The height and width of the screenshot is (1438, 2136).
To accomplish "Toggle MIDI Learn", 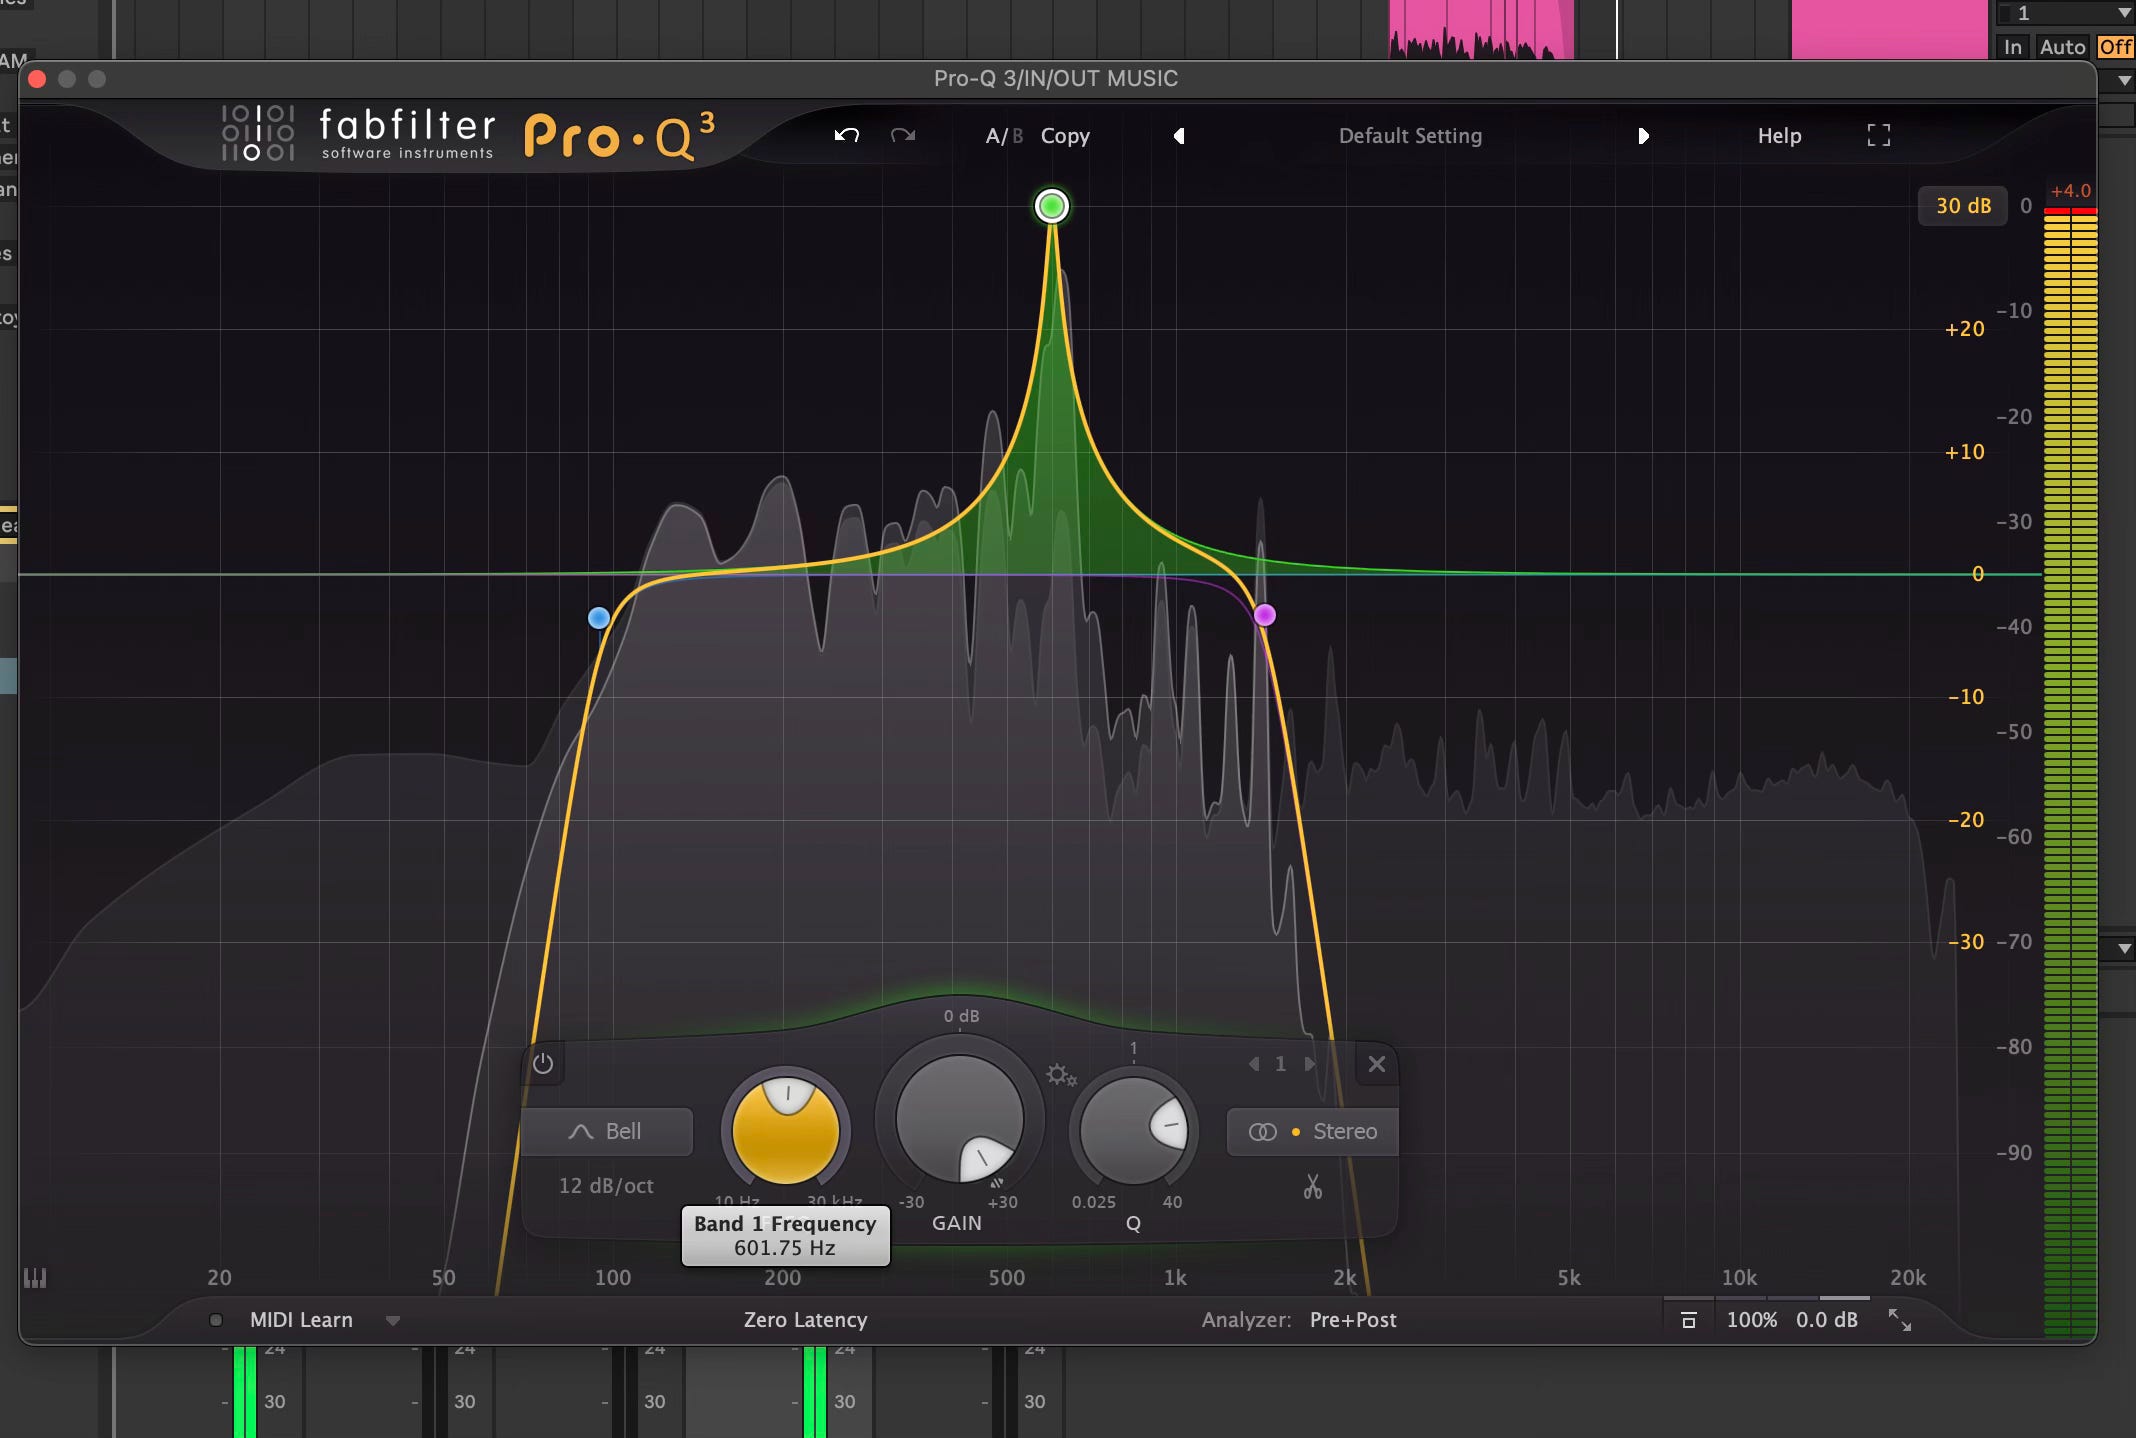I will click(x=301, y=1320).
